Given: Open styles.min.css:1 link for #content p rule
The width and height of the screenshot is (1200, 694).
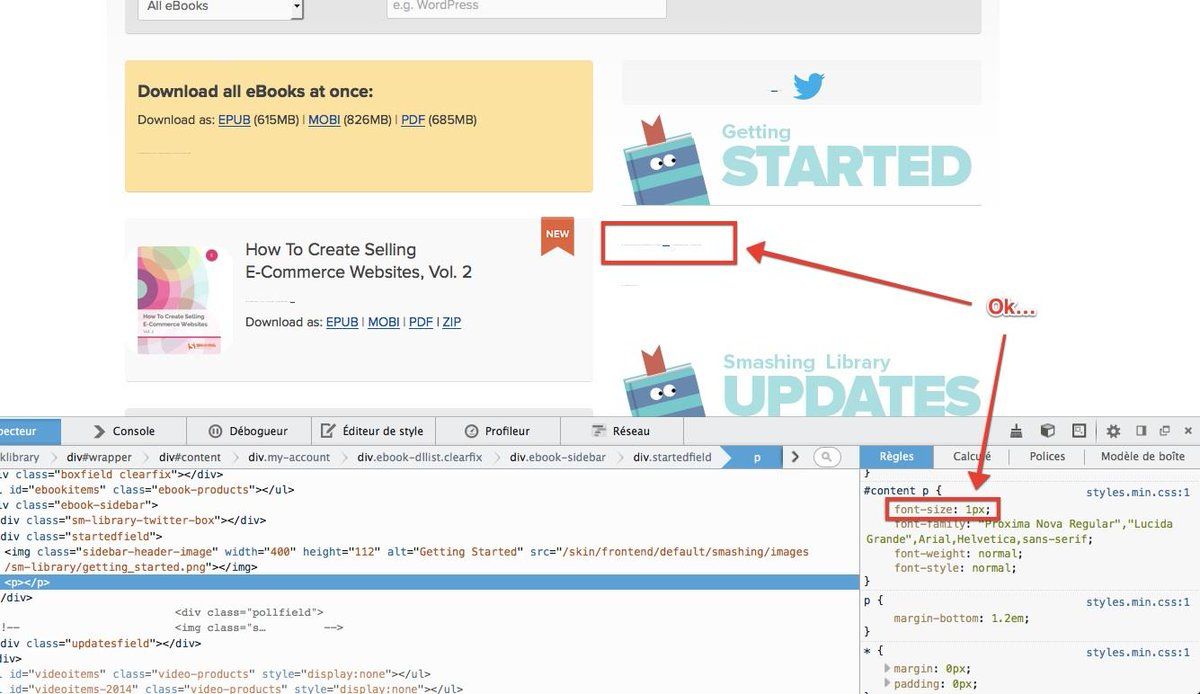Looking at the screenshot, I should 1138,493.
